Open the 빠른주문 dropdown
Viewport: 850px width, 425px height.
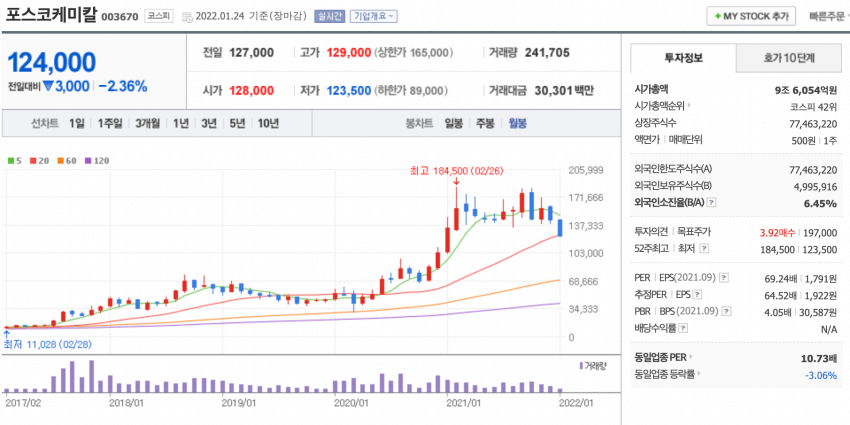click(x=828, y=16)
